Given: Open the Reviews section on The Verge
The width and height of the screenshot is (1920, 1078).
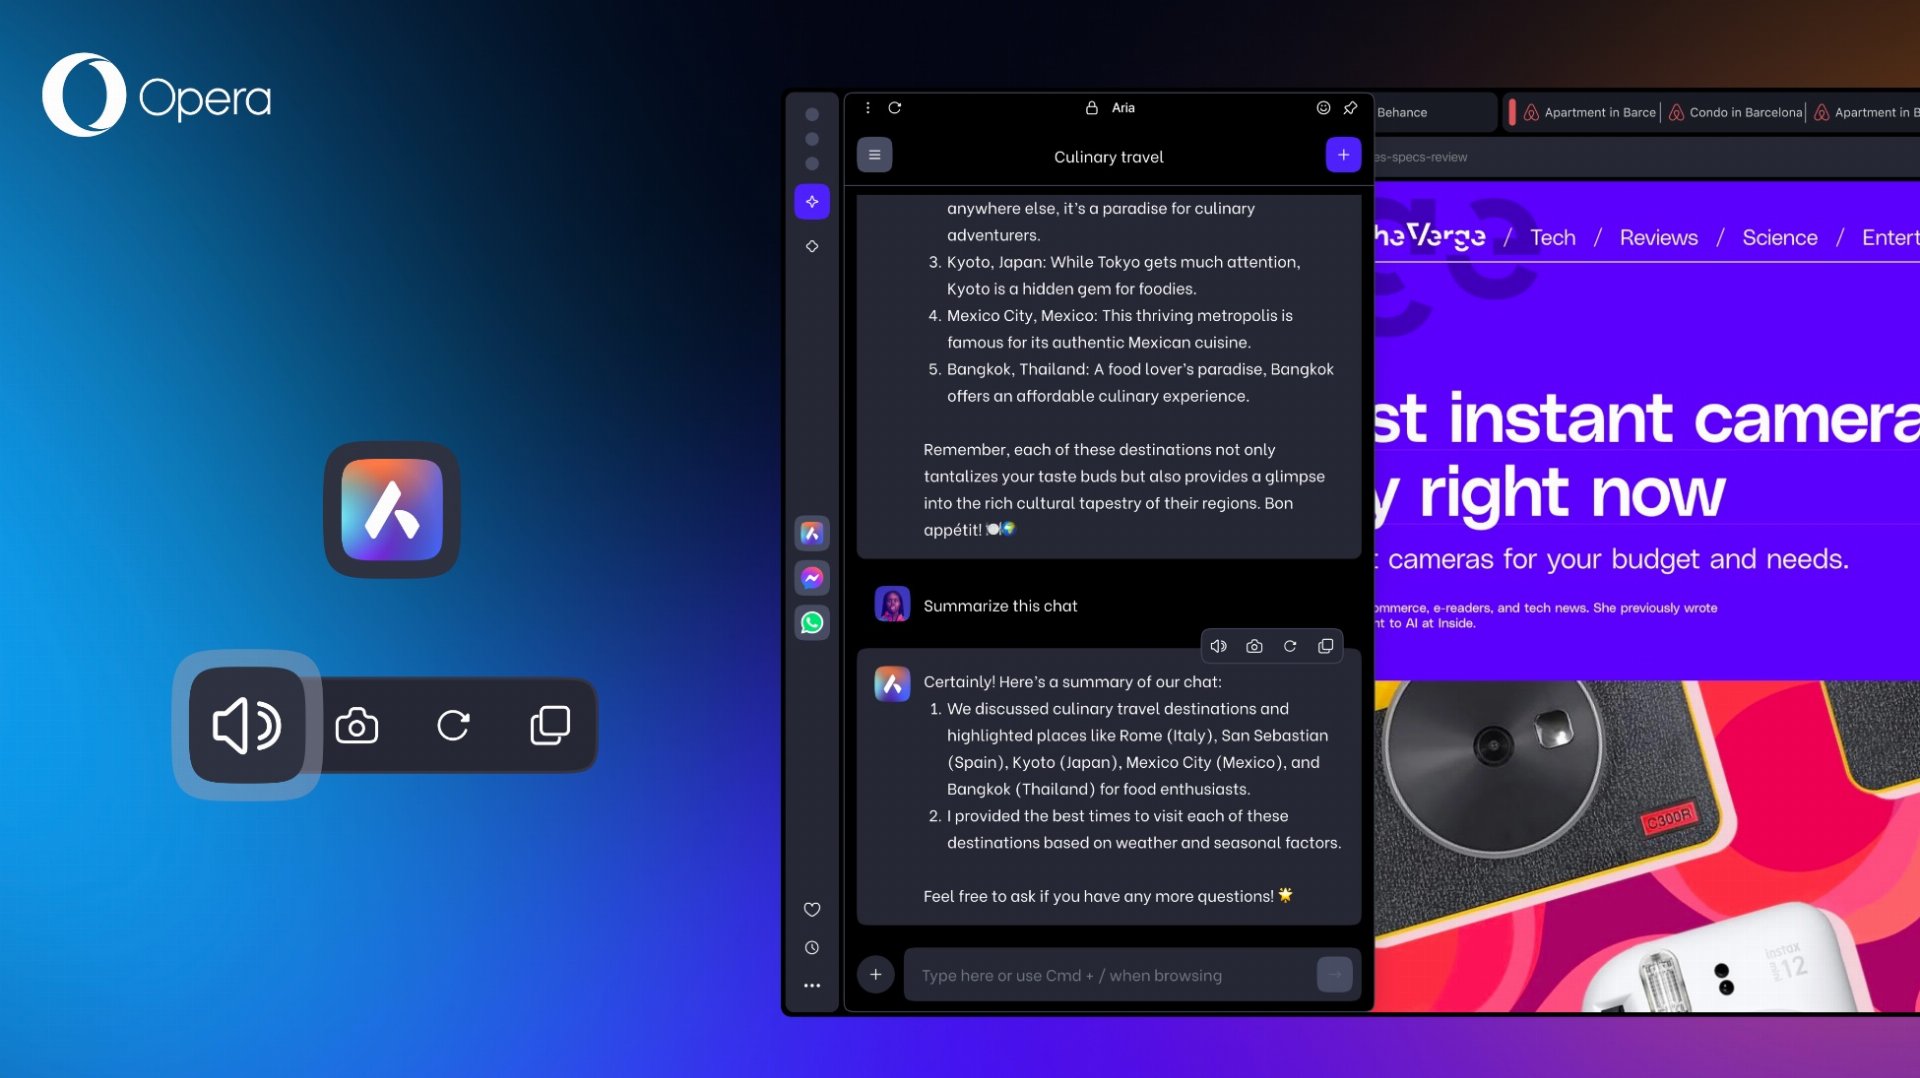Looking at the screenshot, I should point(1658,238).
